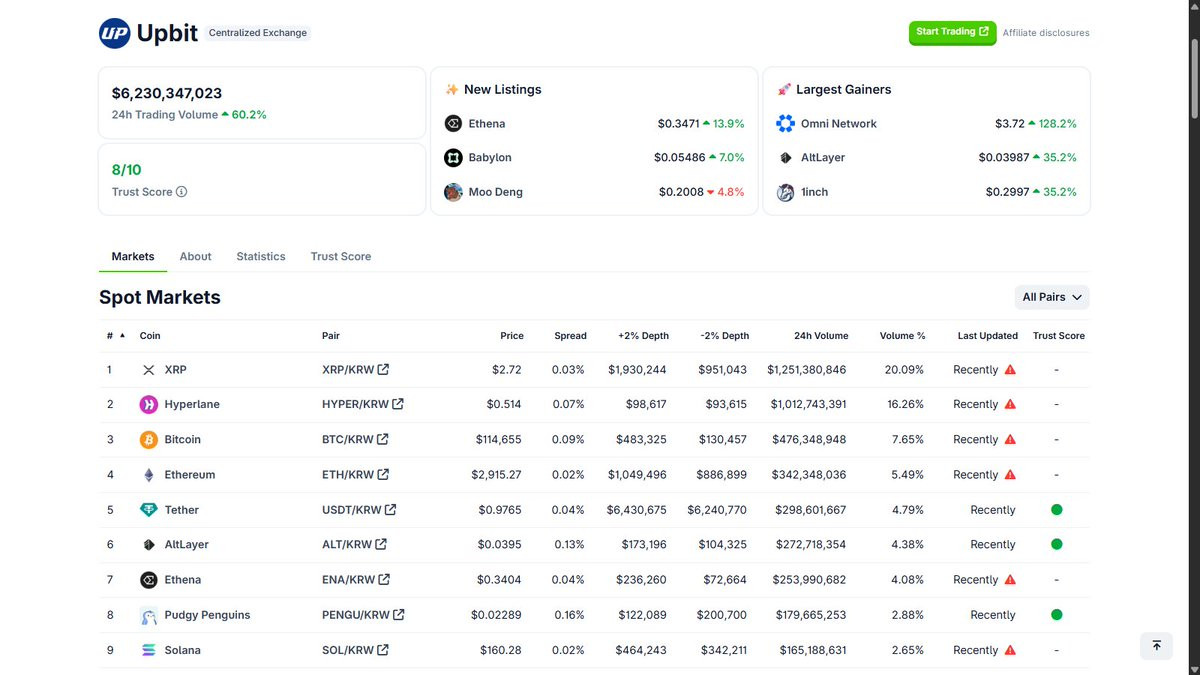Click the Moo Deng coin icon
This screenshot has width=1200, height=675.
[x=453, y=192]
